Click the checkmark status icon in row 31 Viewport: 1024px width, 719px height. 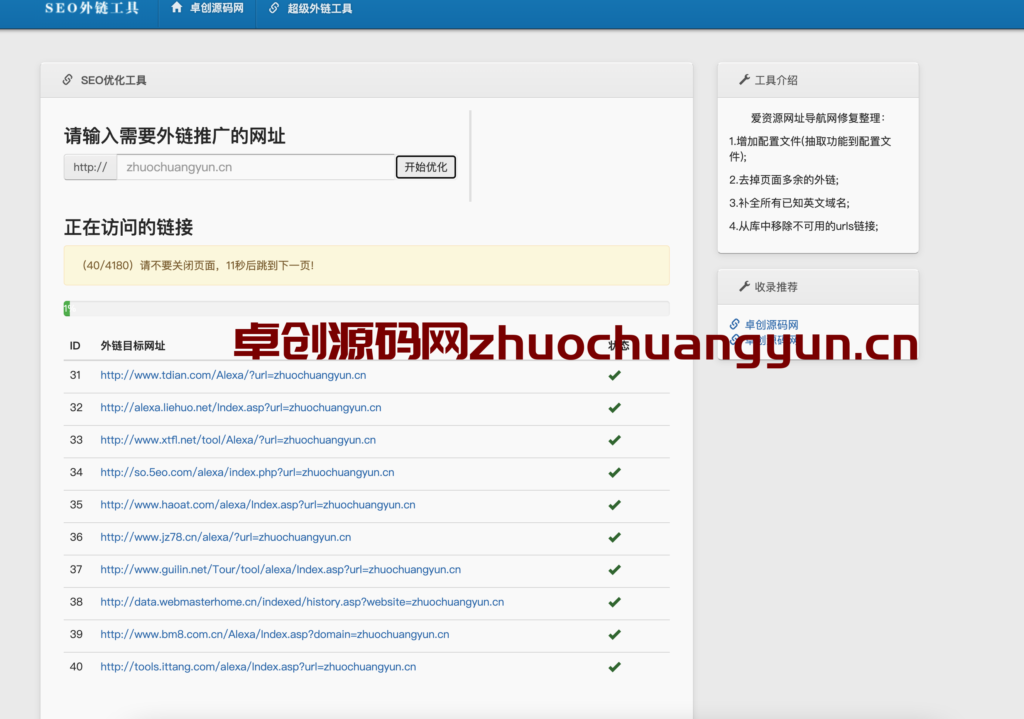point(615,375)
